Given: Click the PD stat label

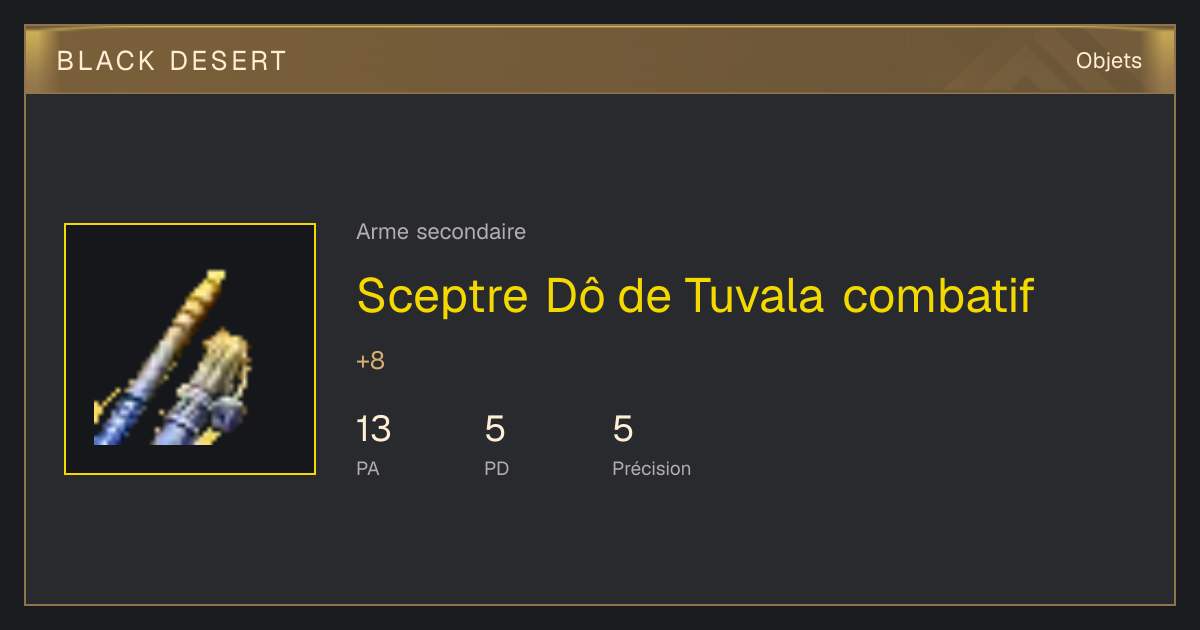Looking at the screenshot, I should (x=496, y=468).
